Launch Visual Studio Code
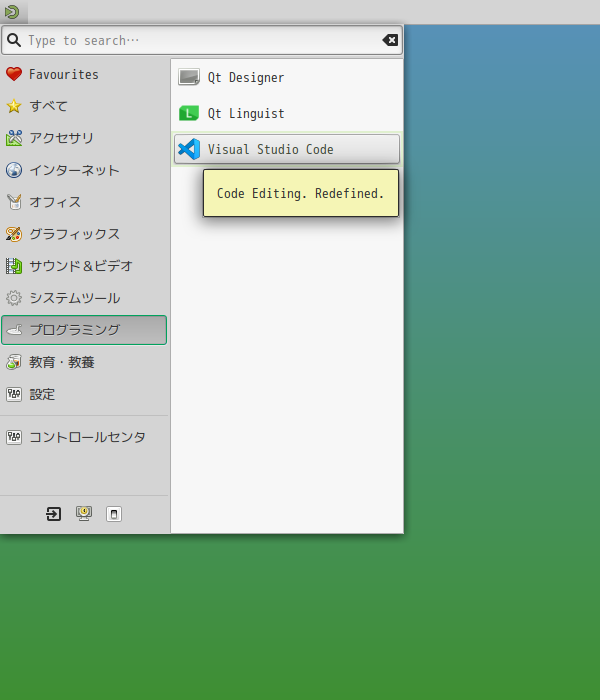Screen dimensions: 600x700 pyautogui.click(x=287, y=149)
